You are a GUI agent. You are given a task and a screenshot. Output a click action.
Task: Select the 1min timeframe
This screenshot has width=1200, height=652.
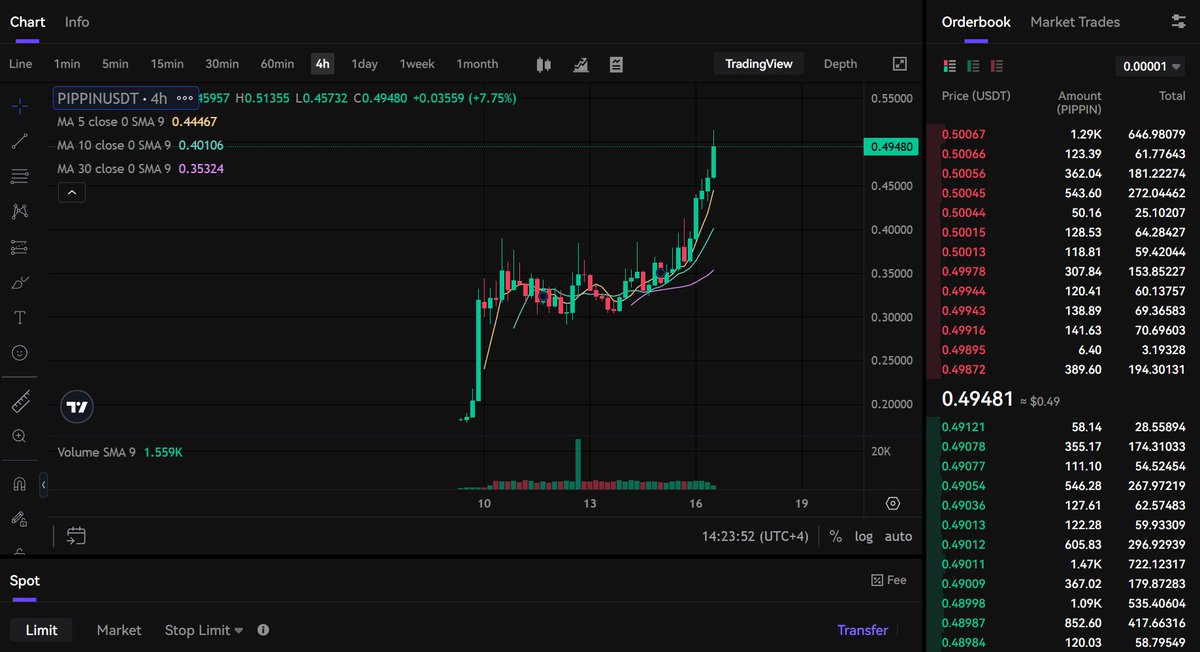67,64
